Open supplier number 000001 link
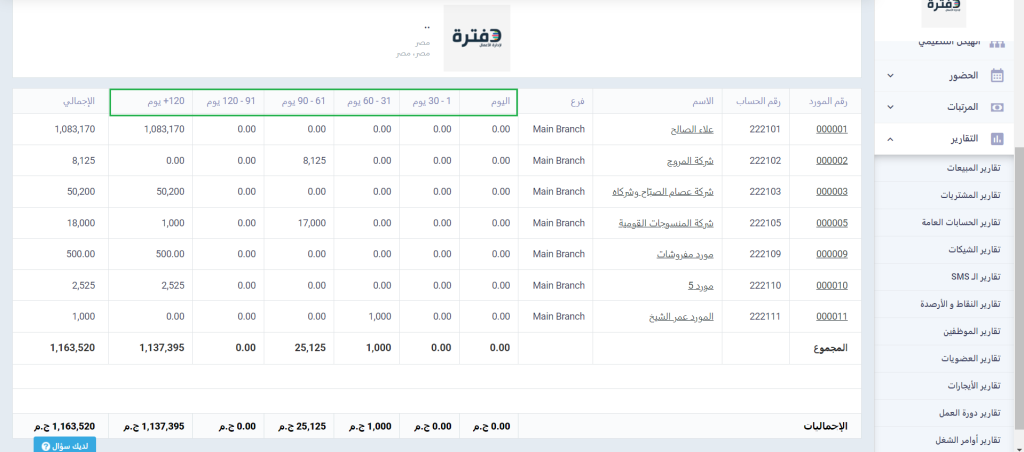1024x452 pixels. point(831,129)
